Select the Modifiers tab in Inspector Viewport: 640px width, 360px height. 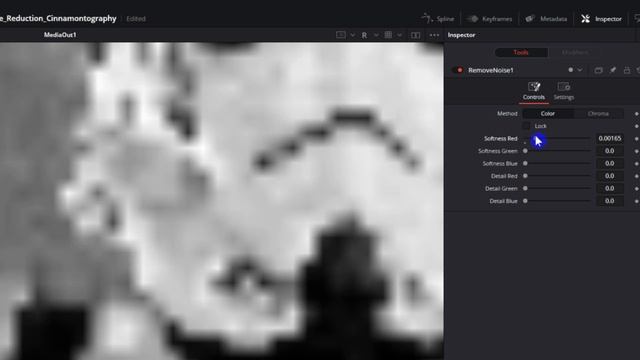575,52
